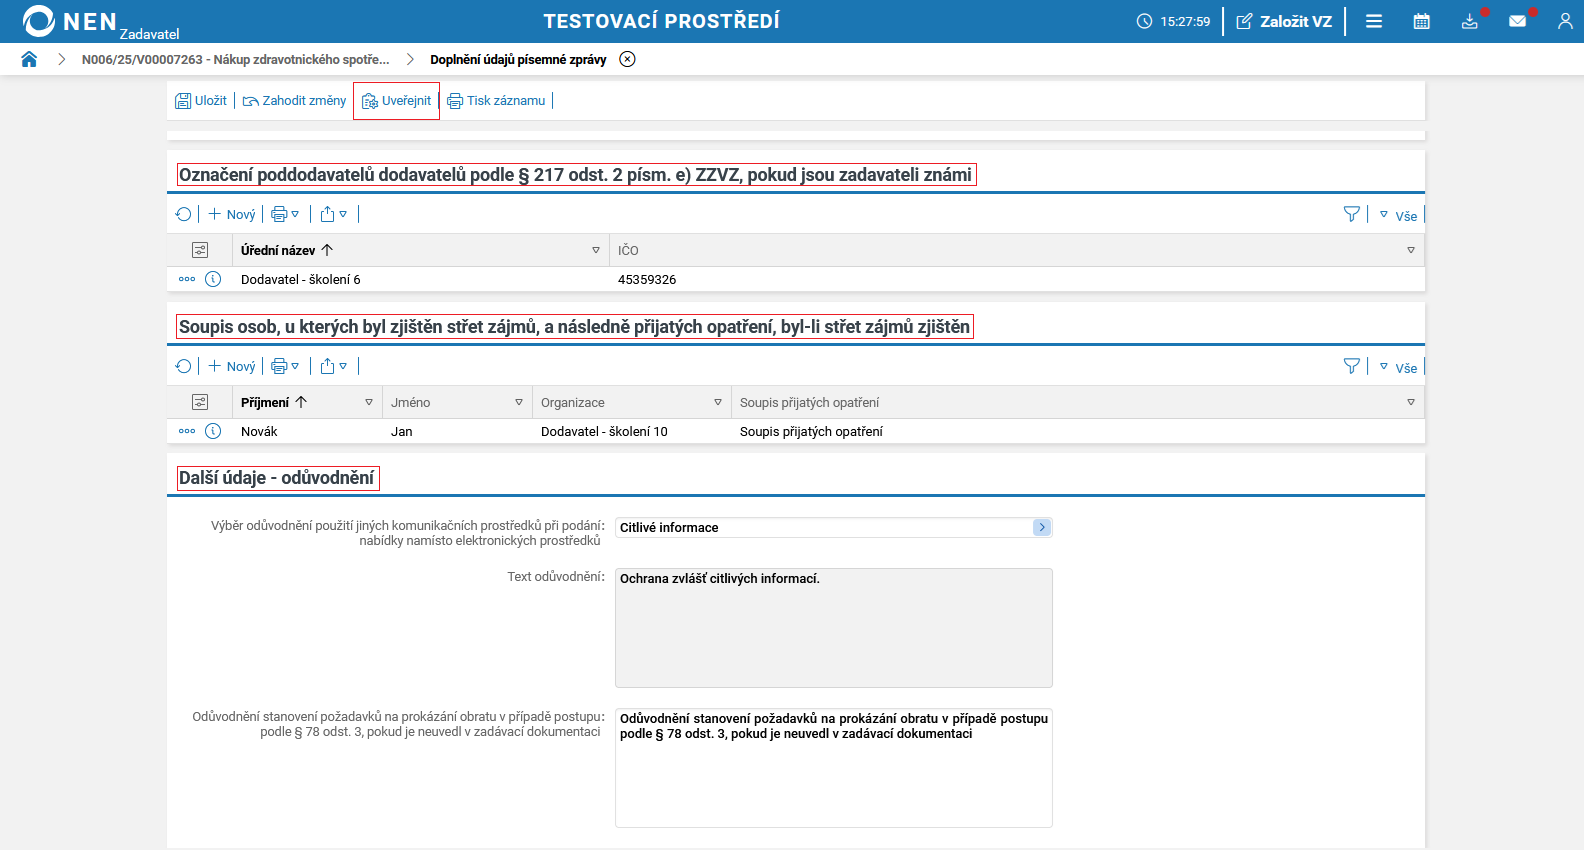Open downloads icon in top bar
Viewport: 1584px width, 851px height.
(x=1469, y=21)
